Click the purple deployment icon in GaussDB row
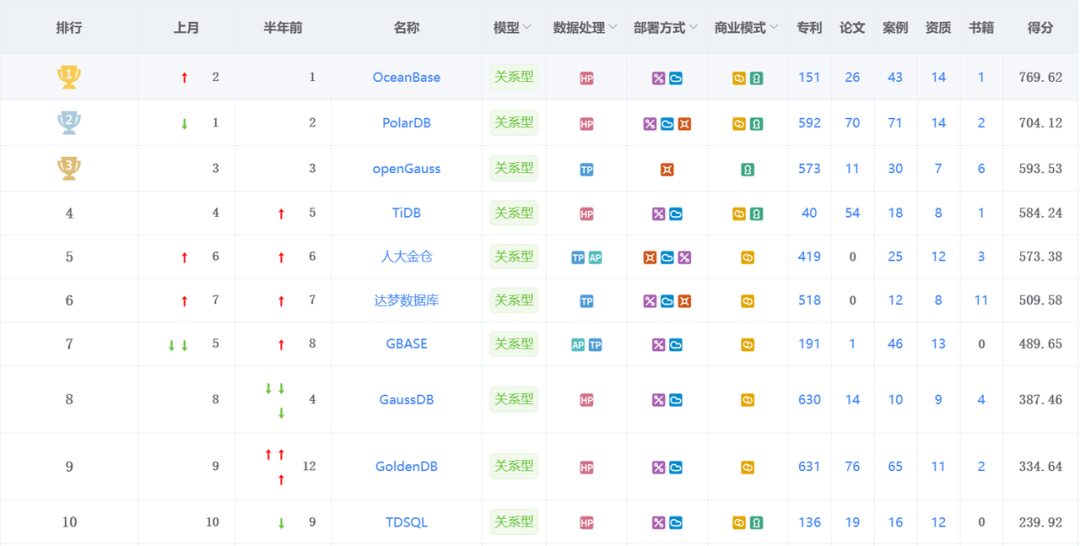The height and width of the screenshot is (546, 1080). (658, 400)
